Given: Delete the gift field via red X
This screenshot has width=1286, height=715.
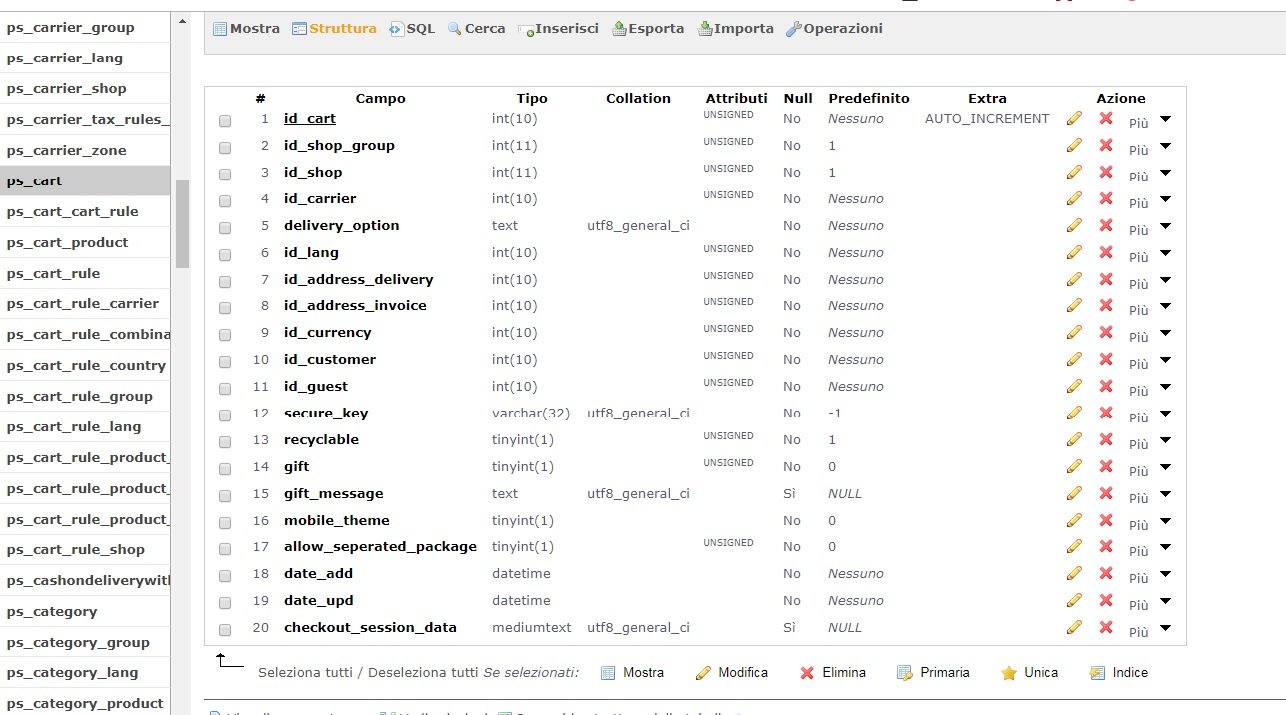Looking at the screenshot, I should (1106, 466).
